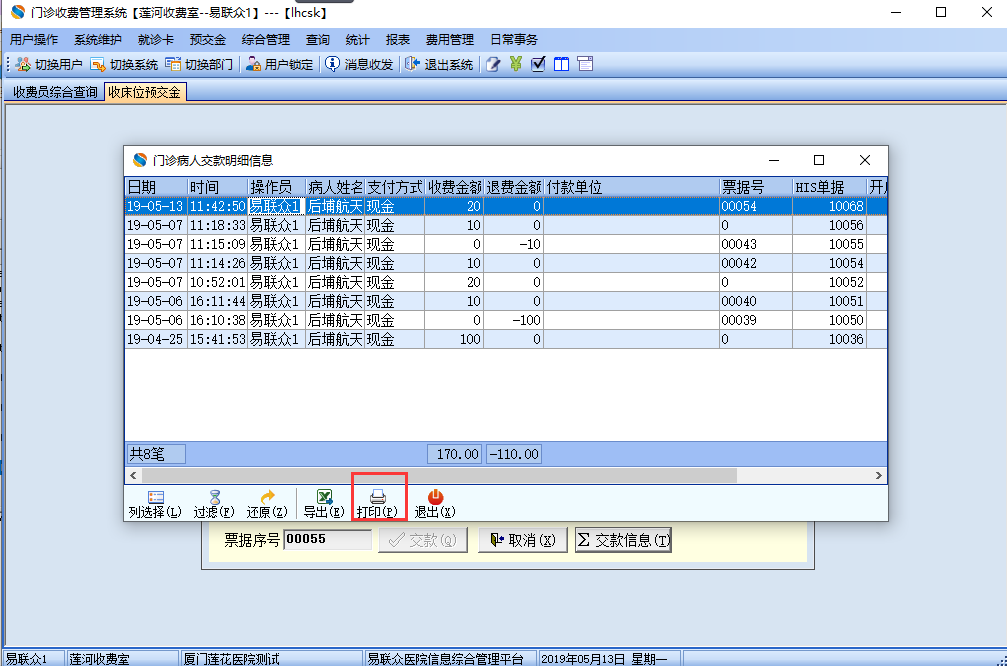Open the 预交金 menu
The width and height of the screenshot is (1007, 666).
click(x=208, y=40)
